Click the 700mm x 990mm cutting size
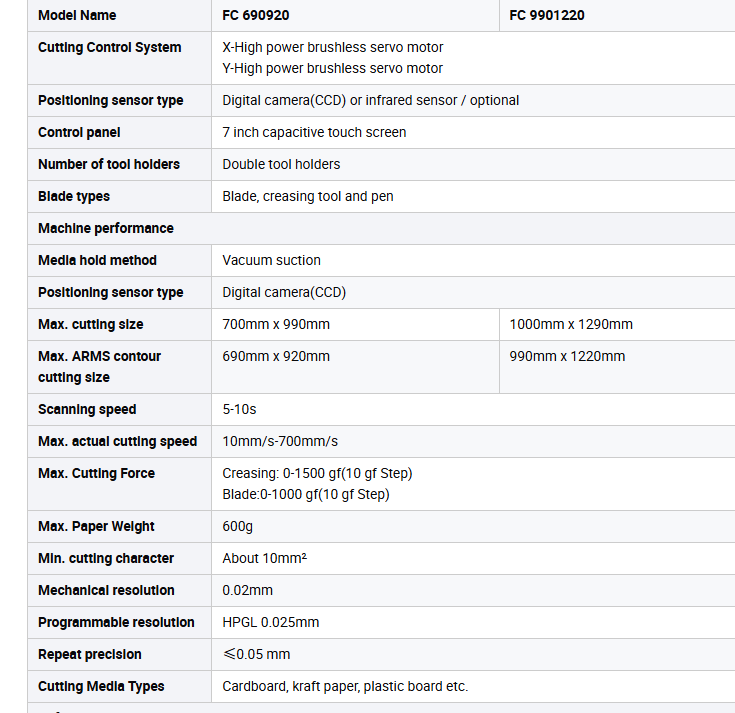The width and height of the screenshot is (735, 713). (276, 324)
